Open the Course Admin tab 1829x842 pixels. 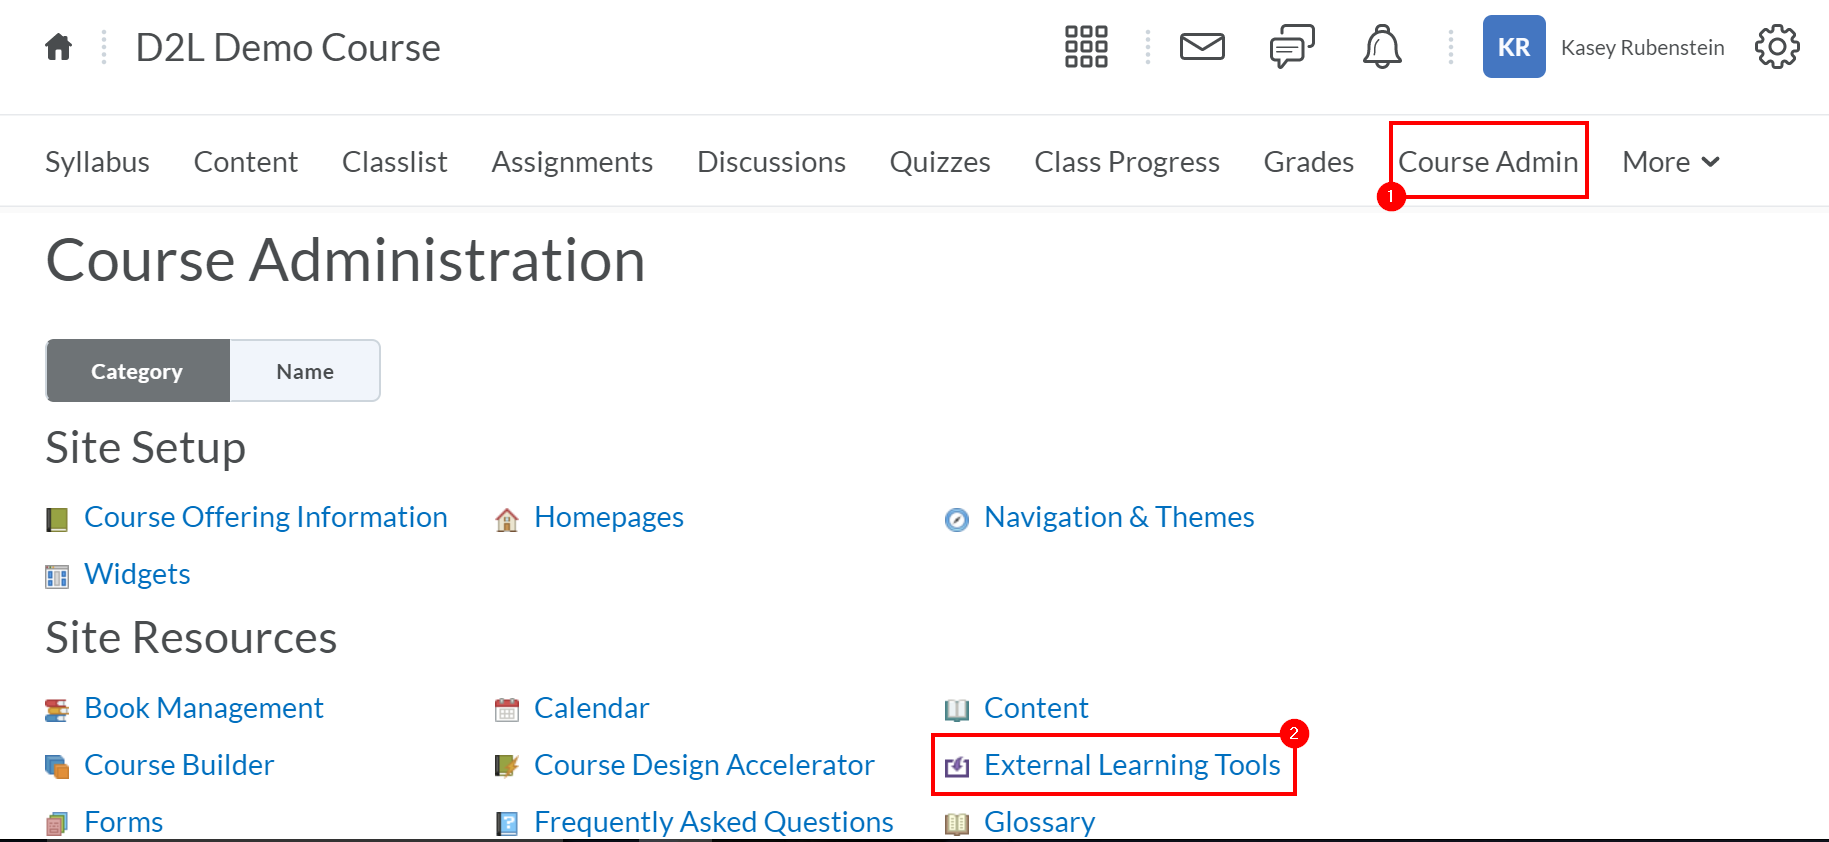pyautogui.click(x=1488, y=161)
